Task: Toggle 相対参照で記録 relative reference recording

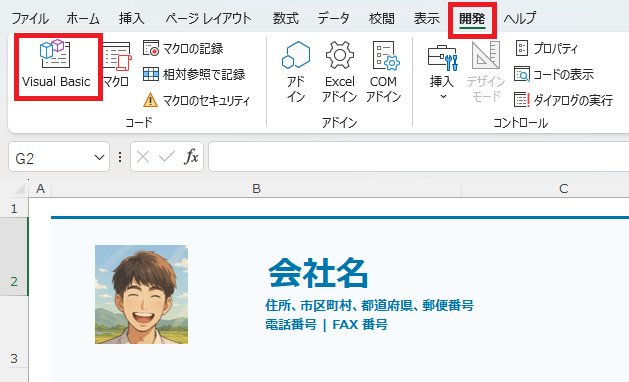Action: pos(194,74)
